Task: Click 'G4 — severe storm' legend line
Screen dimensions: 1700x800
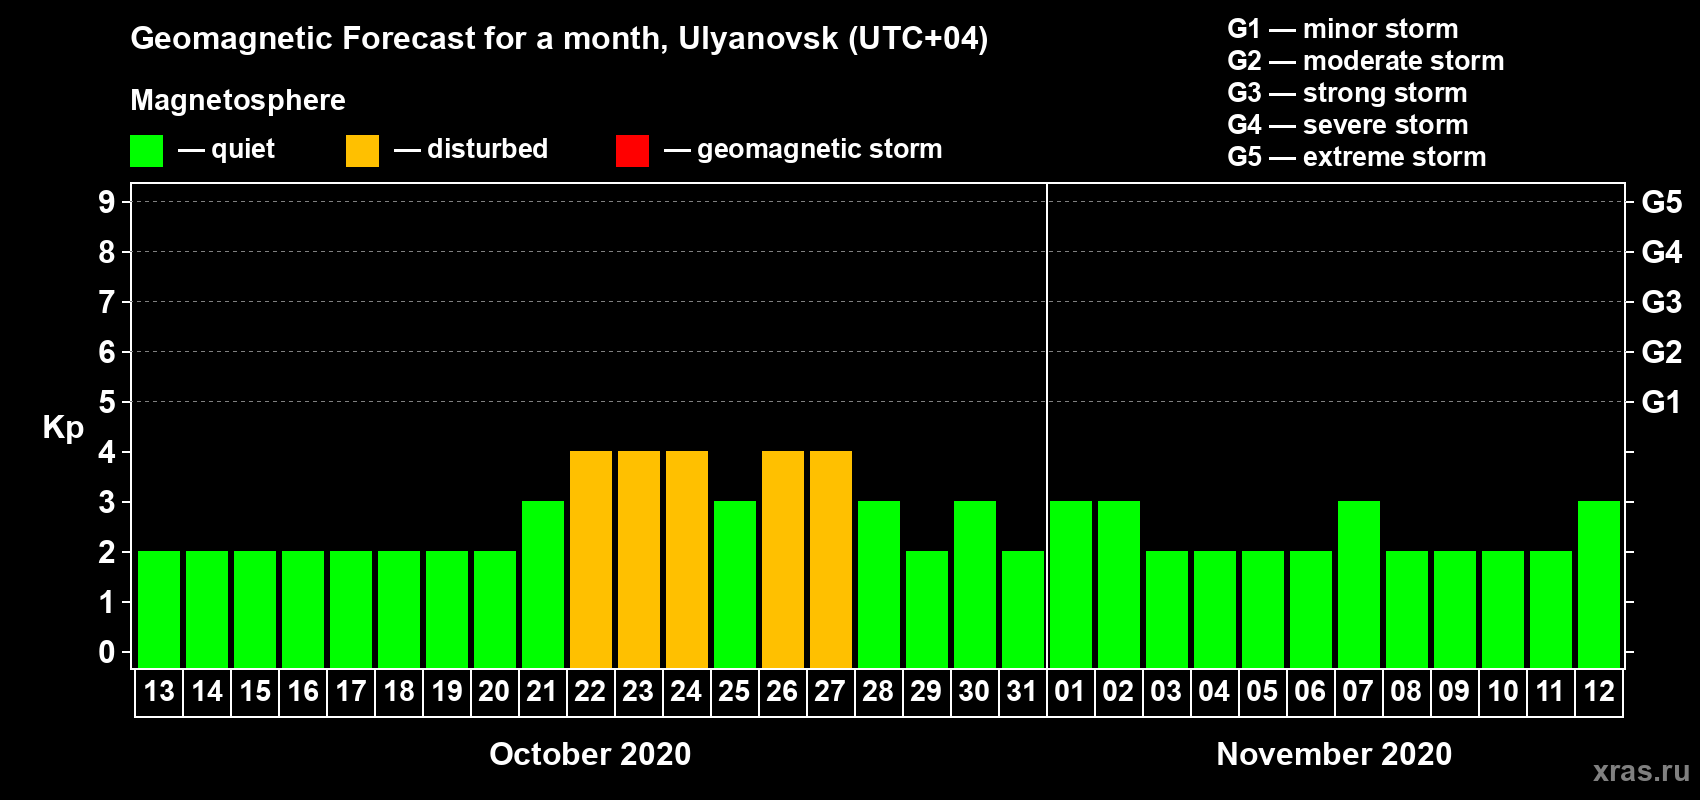Action: pos(1347,124)
